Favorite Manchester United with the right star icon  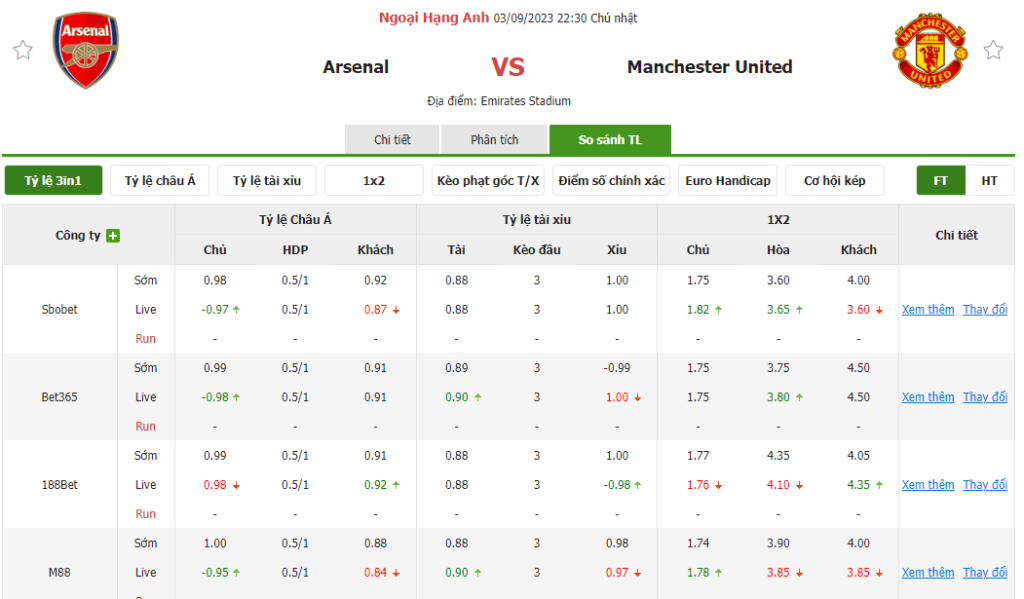(993, 50)
